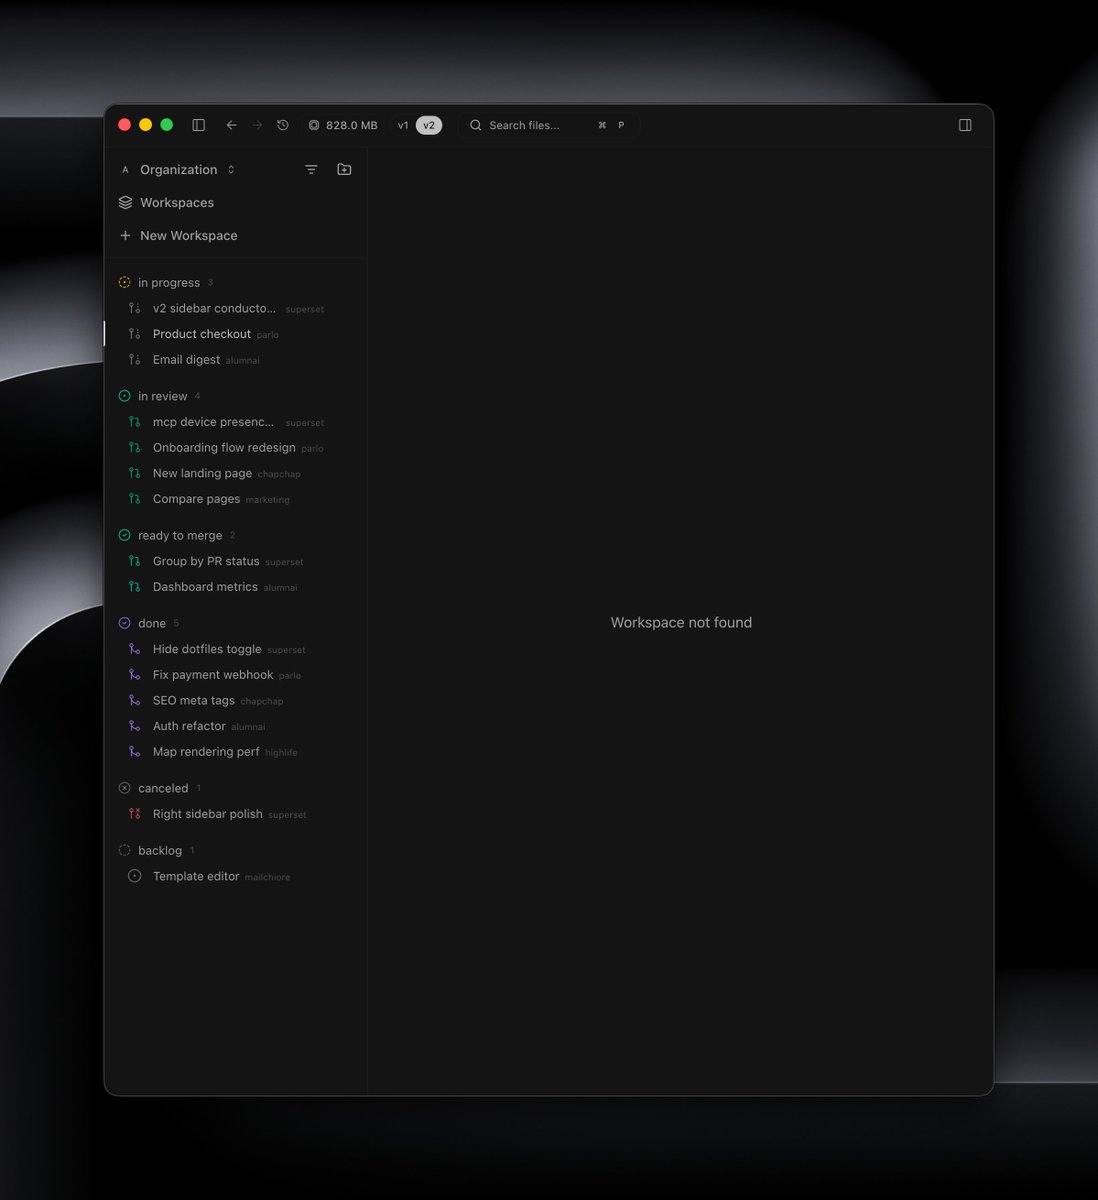Open the Dashboard metrics workspace
The image size is (1098, 1200).
235,587
